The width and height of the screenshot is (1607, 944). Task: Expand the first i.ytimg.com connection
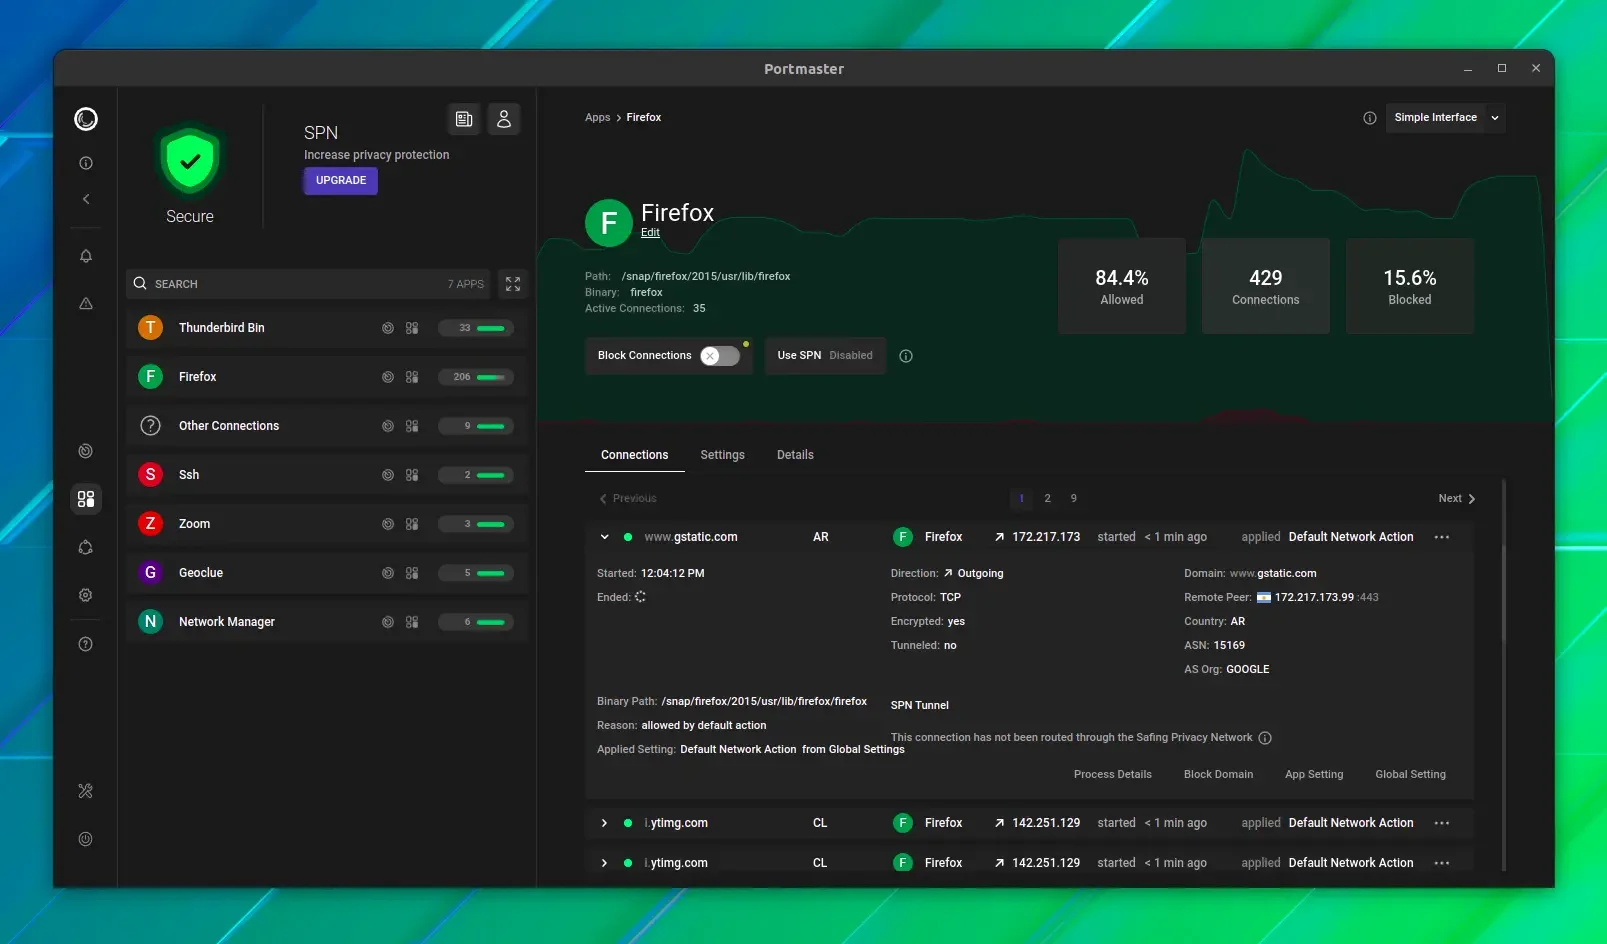coord(604,823)
